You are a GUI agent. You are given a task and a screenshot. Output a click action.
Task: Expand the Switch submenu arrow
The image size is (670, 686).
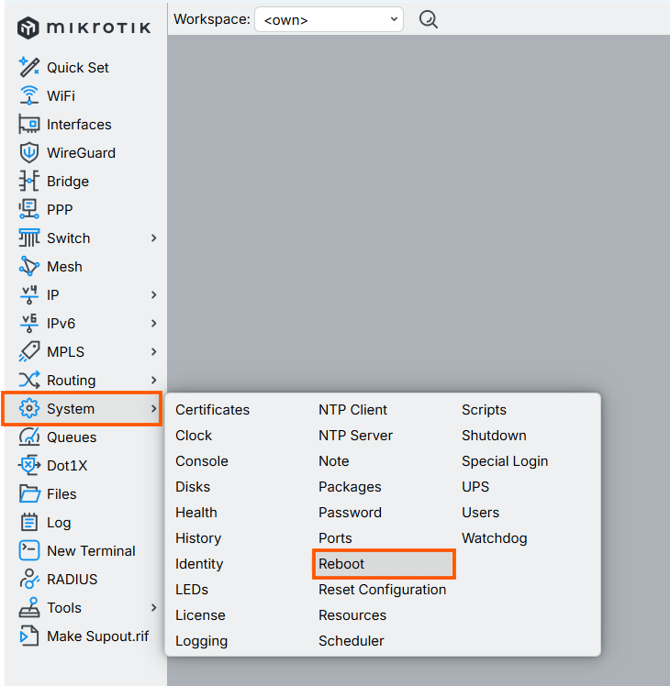pyautogui.click(x=154, y=238)
